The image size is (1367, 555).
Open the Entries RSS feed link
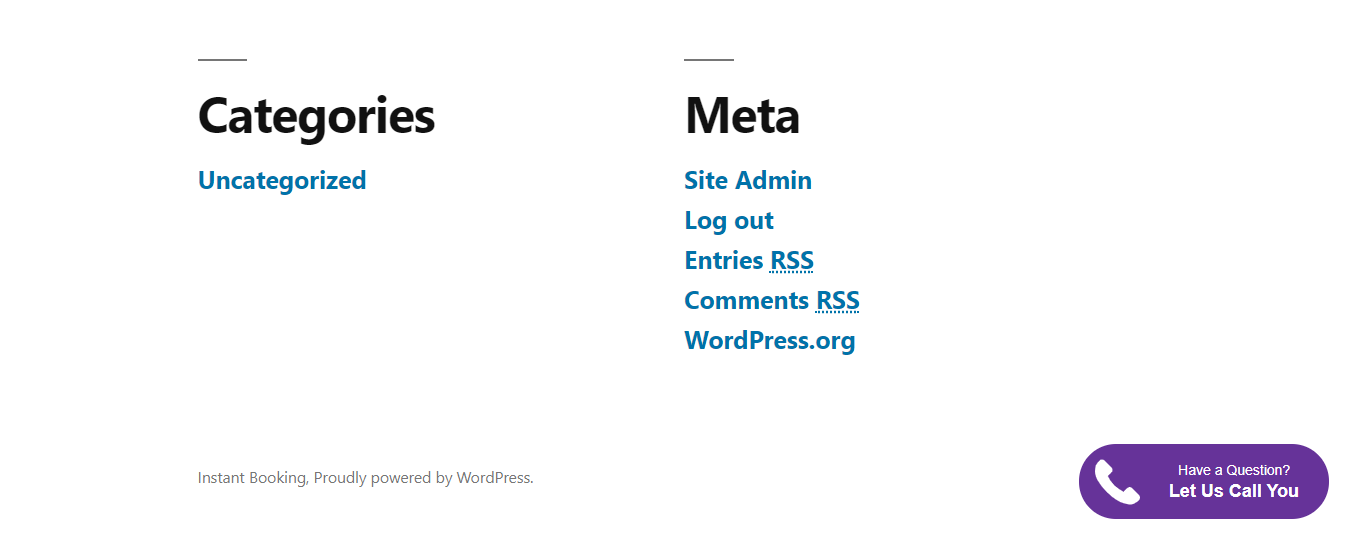(749, 261)
